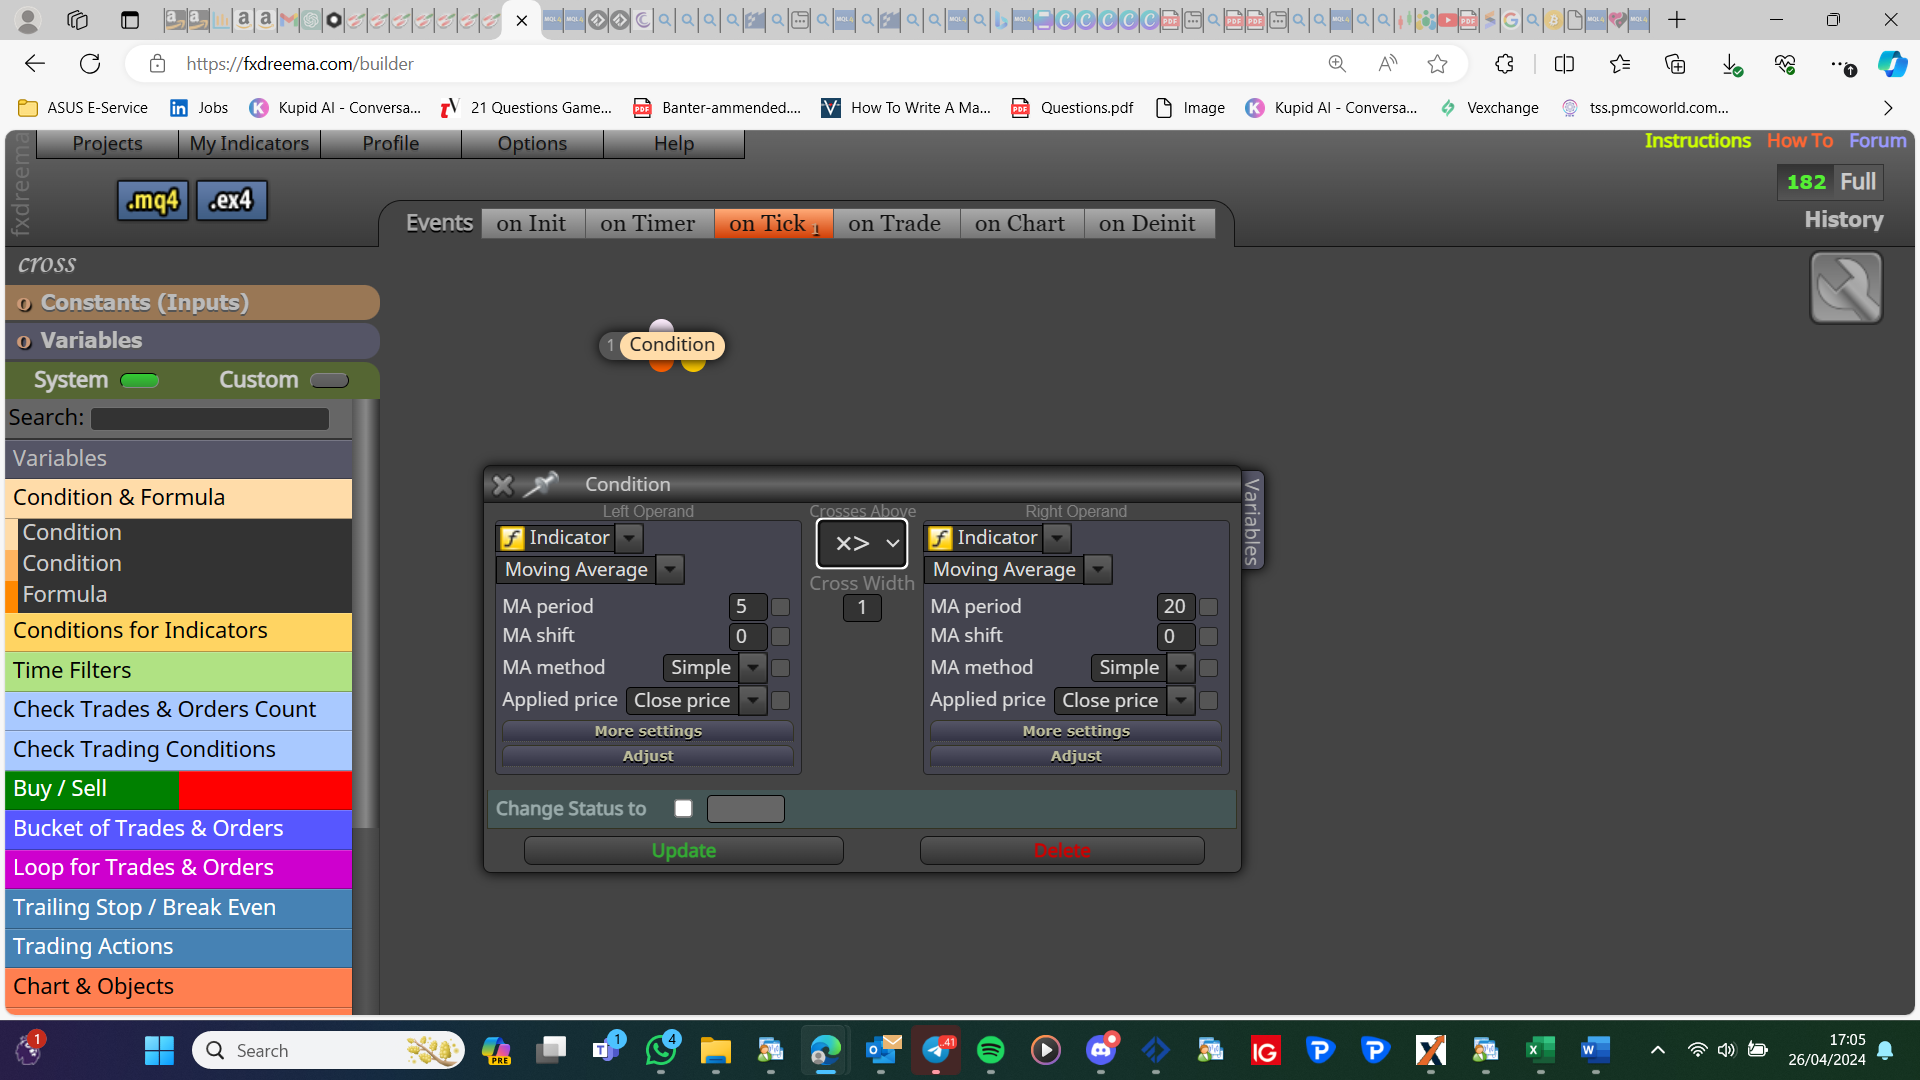Open the wrench tools icon
Image resolution: width=1920 pixels, height=1080 pixels.
(x=1846, y=288)
